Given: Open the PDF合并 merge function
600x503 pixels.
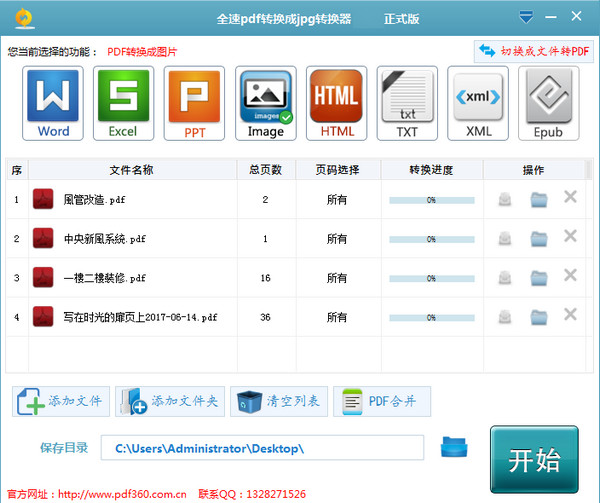Looking at the screenshot, I should coord(382,401).
